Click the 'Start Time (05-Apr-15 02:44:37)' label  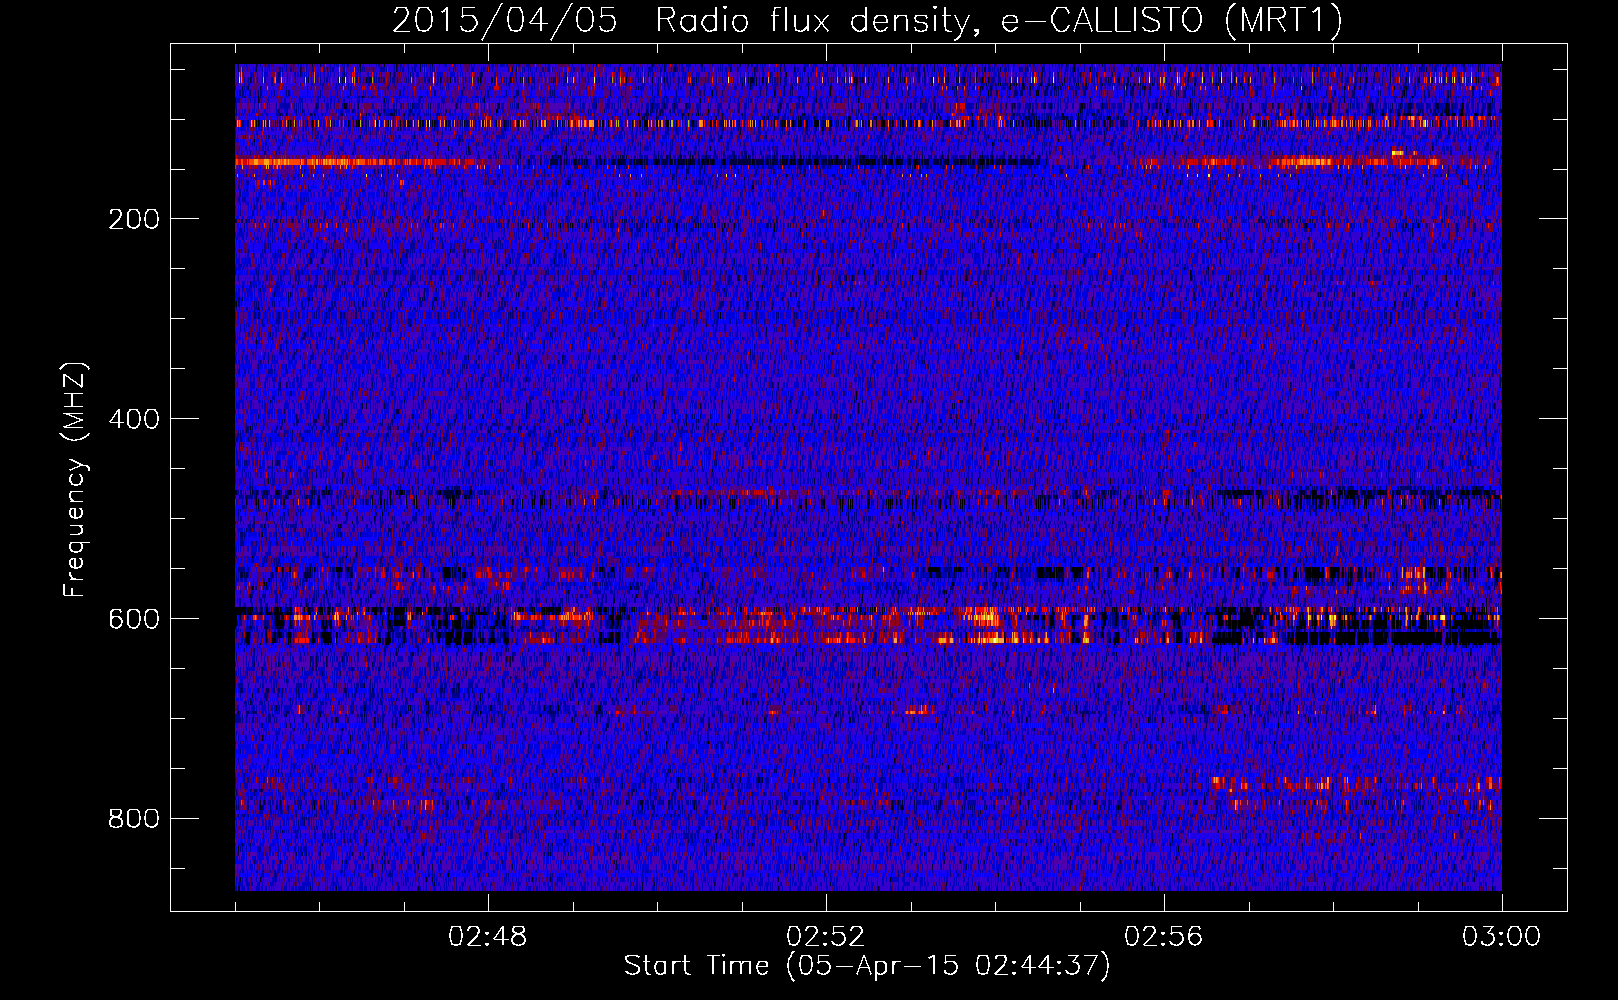867,966
